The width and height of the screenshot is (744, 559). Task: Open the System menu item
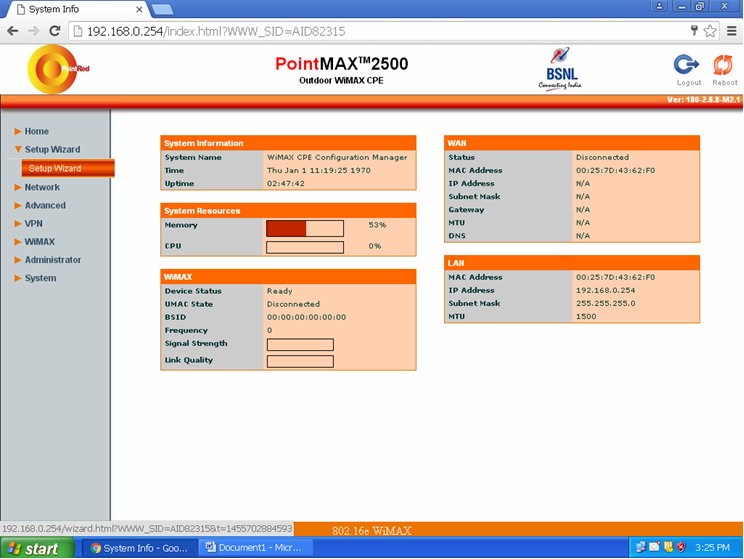(x=40, y=278)
